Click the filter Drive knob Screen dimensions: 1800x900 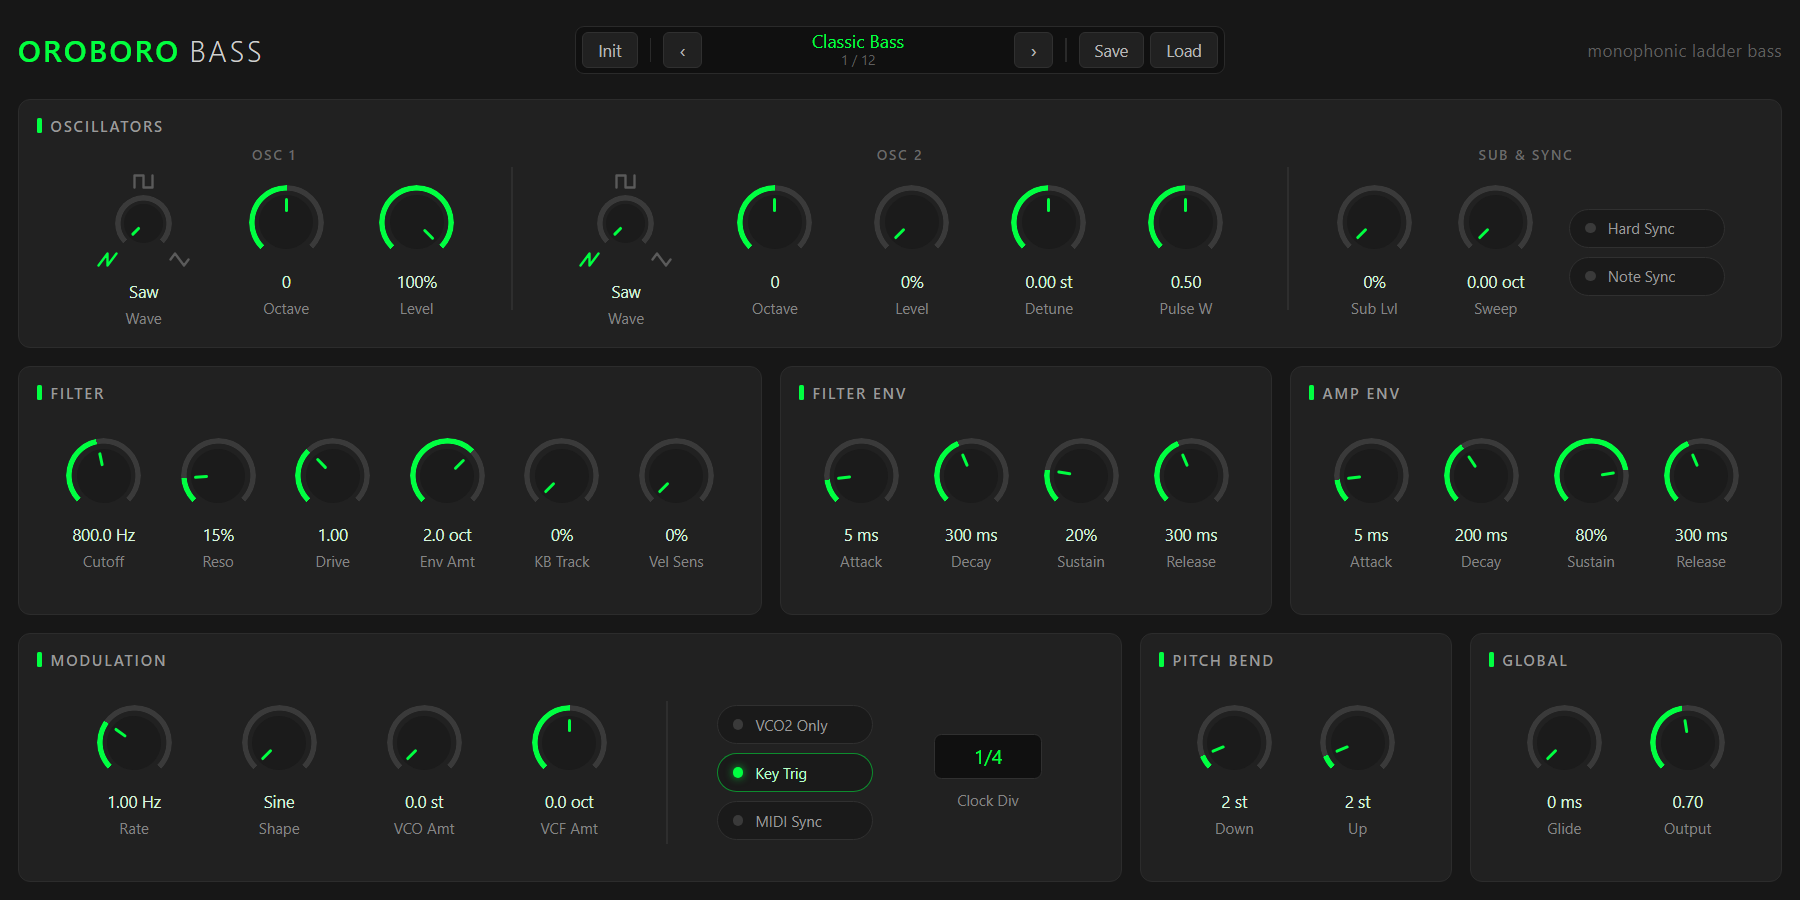pyautogui.click(x=332, y=475)
